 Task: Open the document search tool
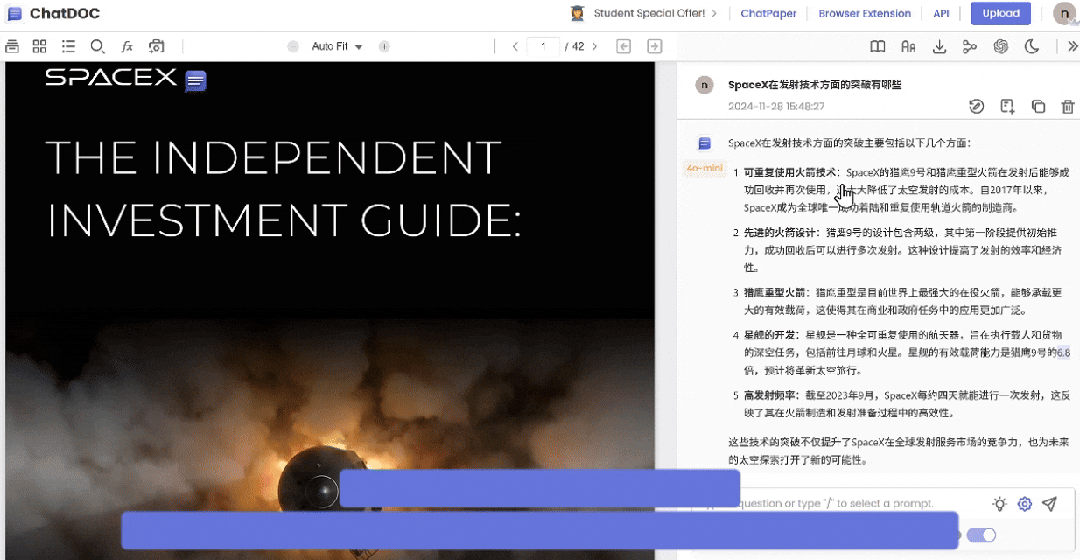[97, 46]
